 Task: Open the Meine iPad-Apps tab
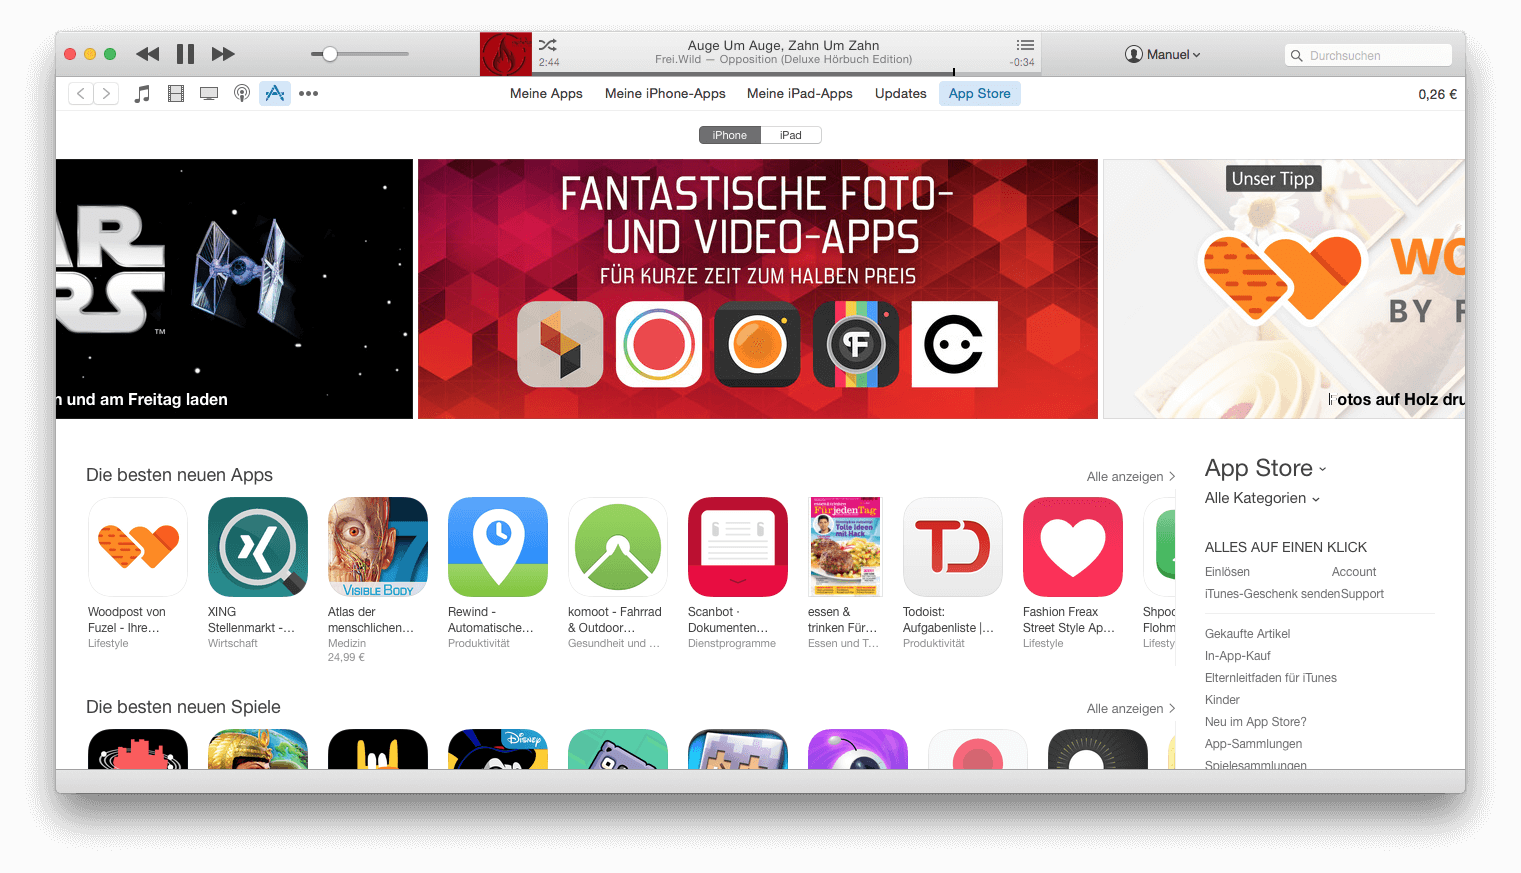800,94
